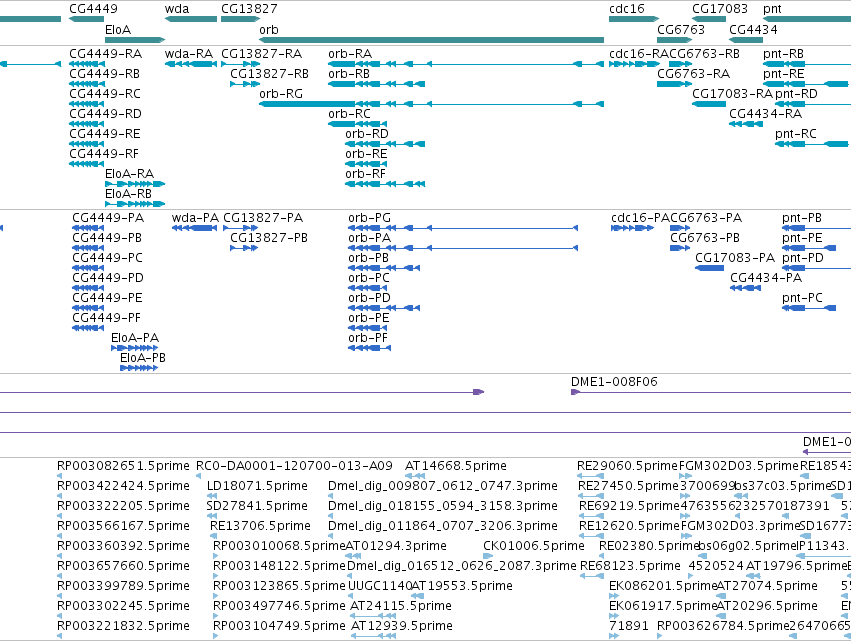Click the cdc16 gene label
Screen dimensions: 851x641
pyautogui.click(x=627, y=9)
